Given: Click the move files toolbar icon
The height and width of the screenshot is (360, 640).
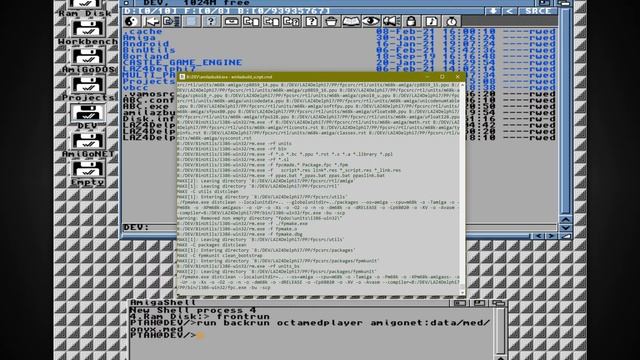Looking at the screenshot, I should click(271, 21).
